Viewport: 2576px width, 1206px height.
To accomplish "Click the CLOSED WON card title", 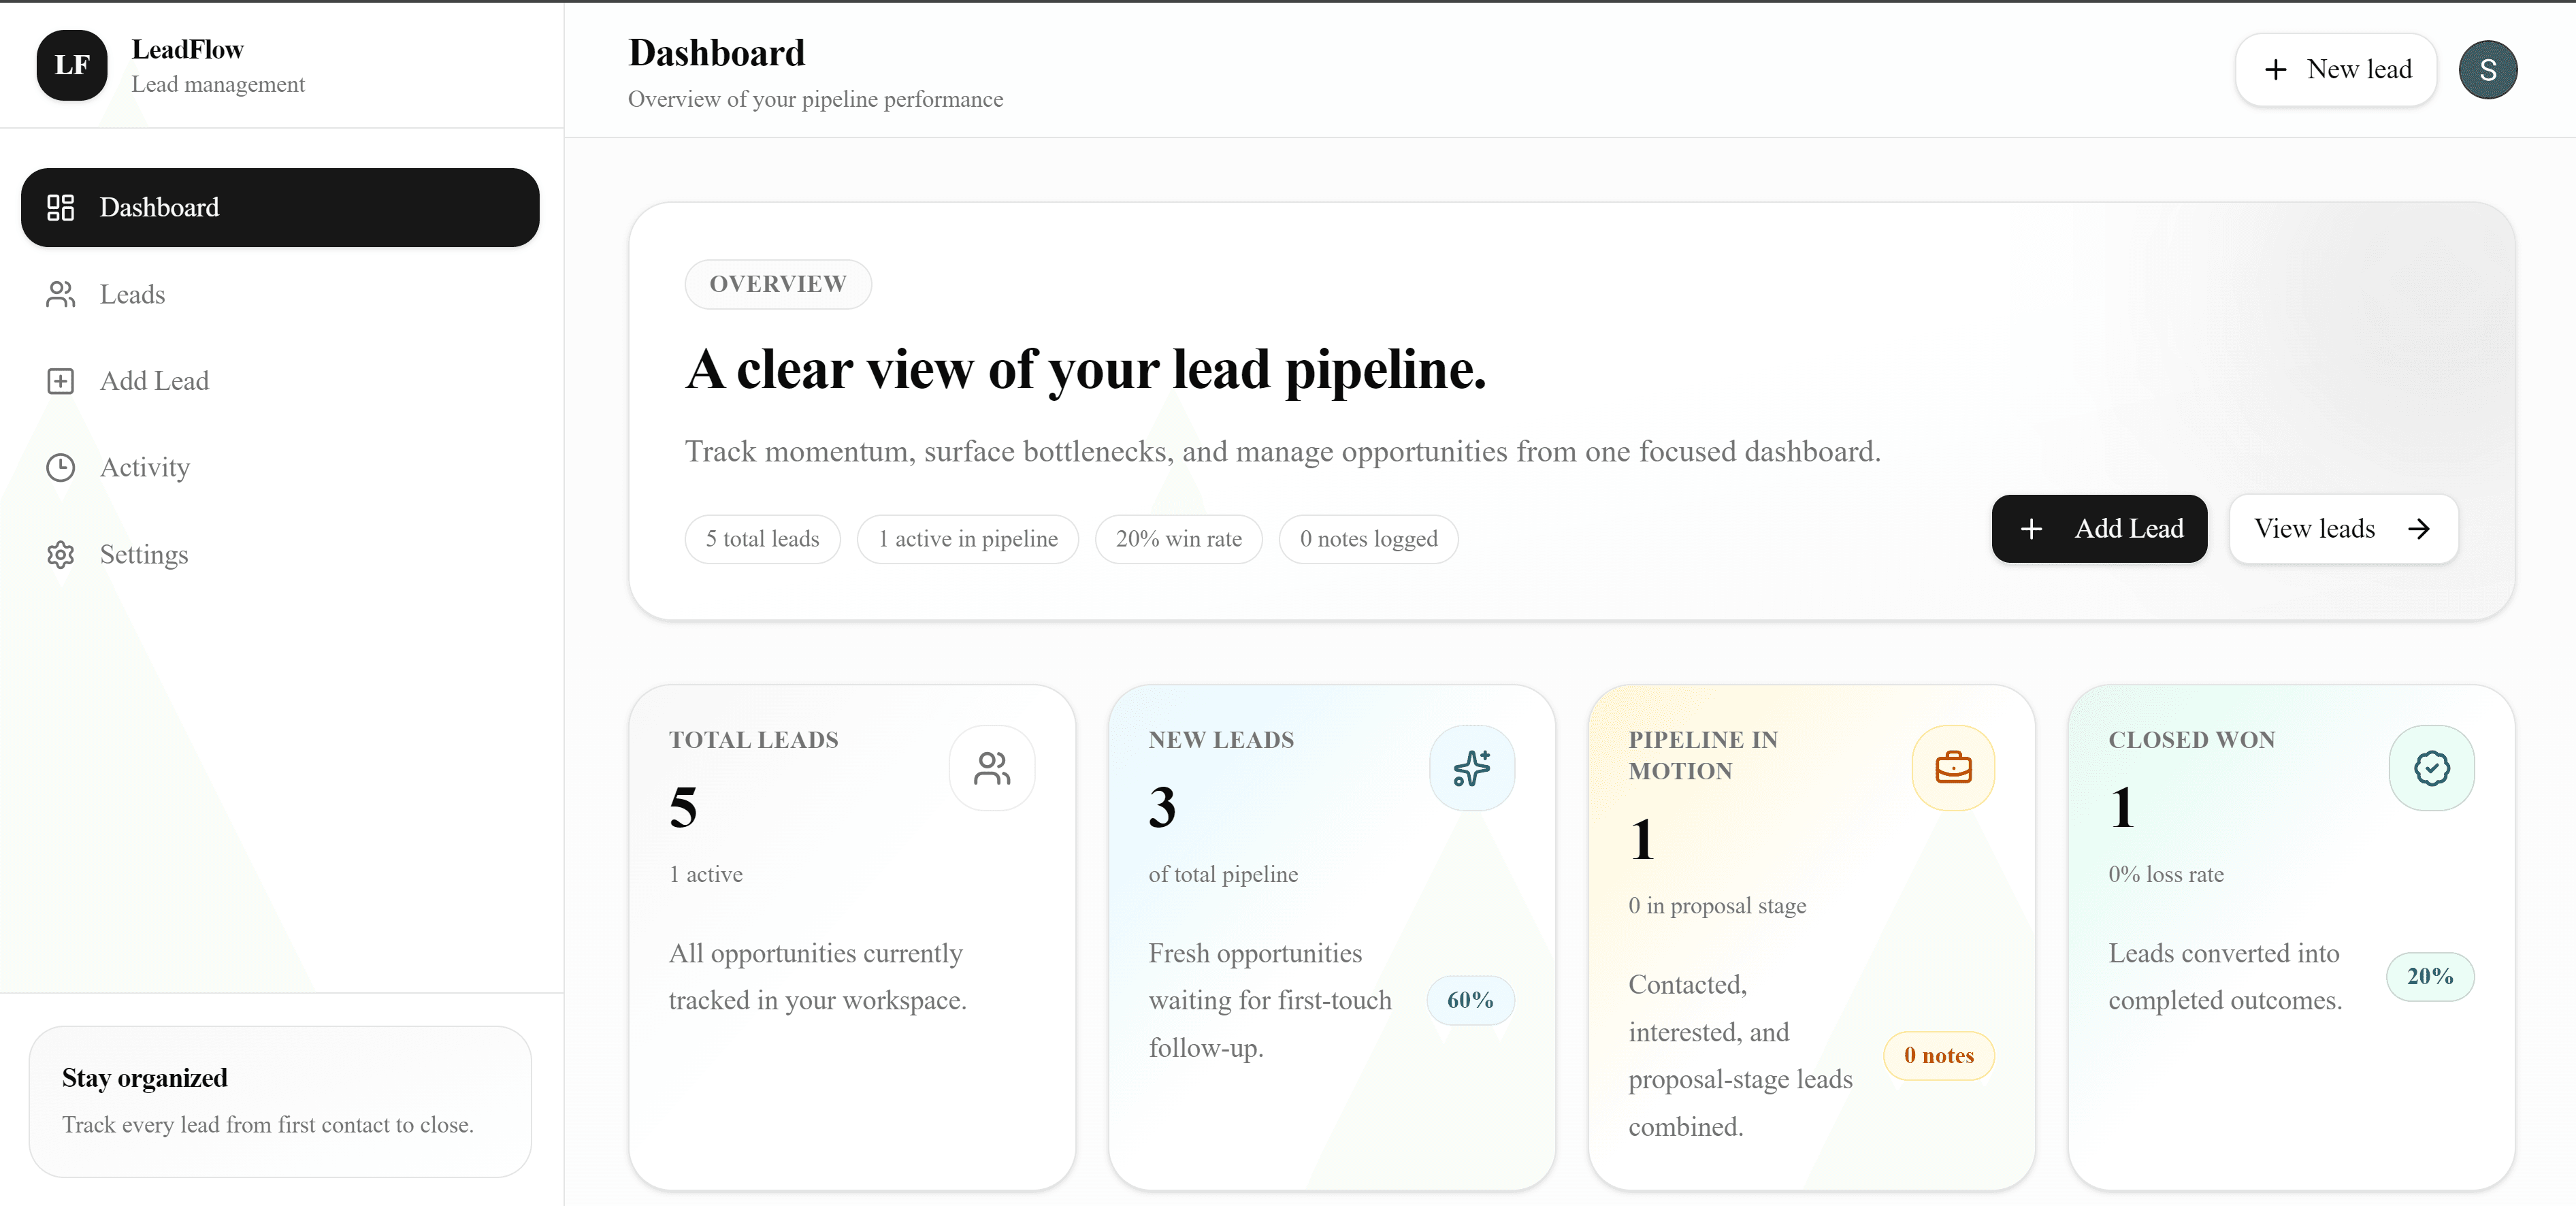I will pyautogui.click(x=2192, y=740).
